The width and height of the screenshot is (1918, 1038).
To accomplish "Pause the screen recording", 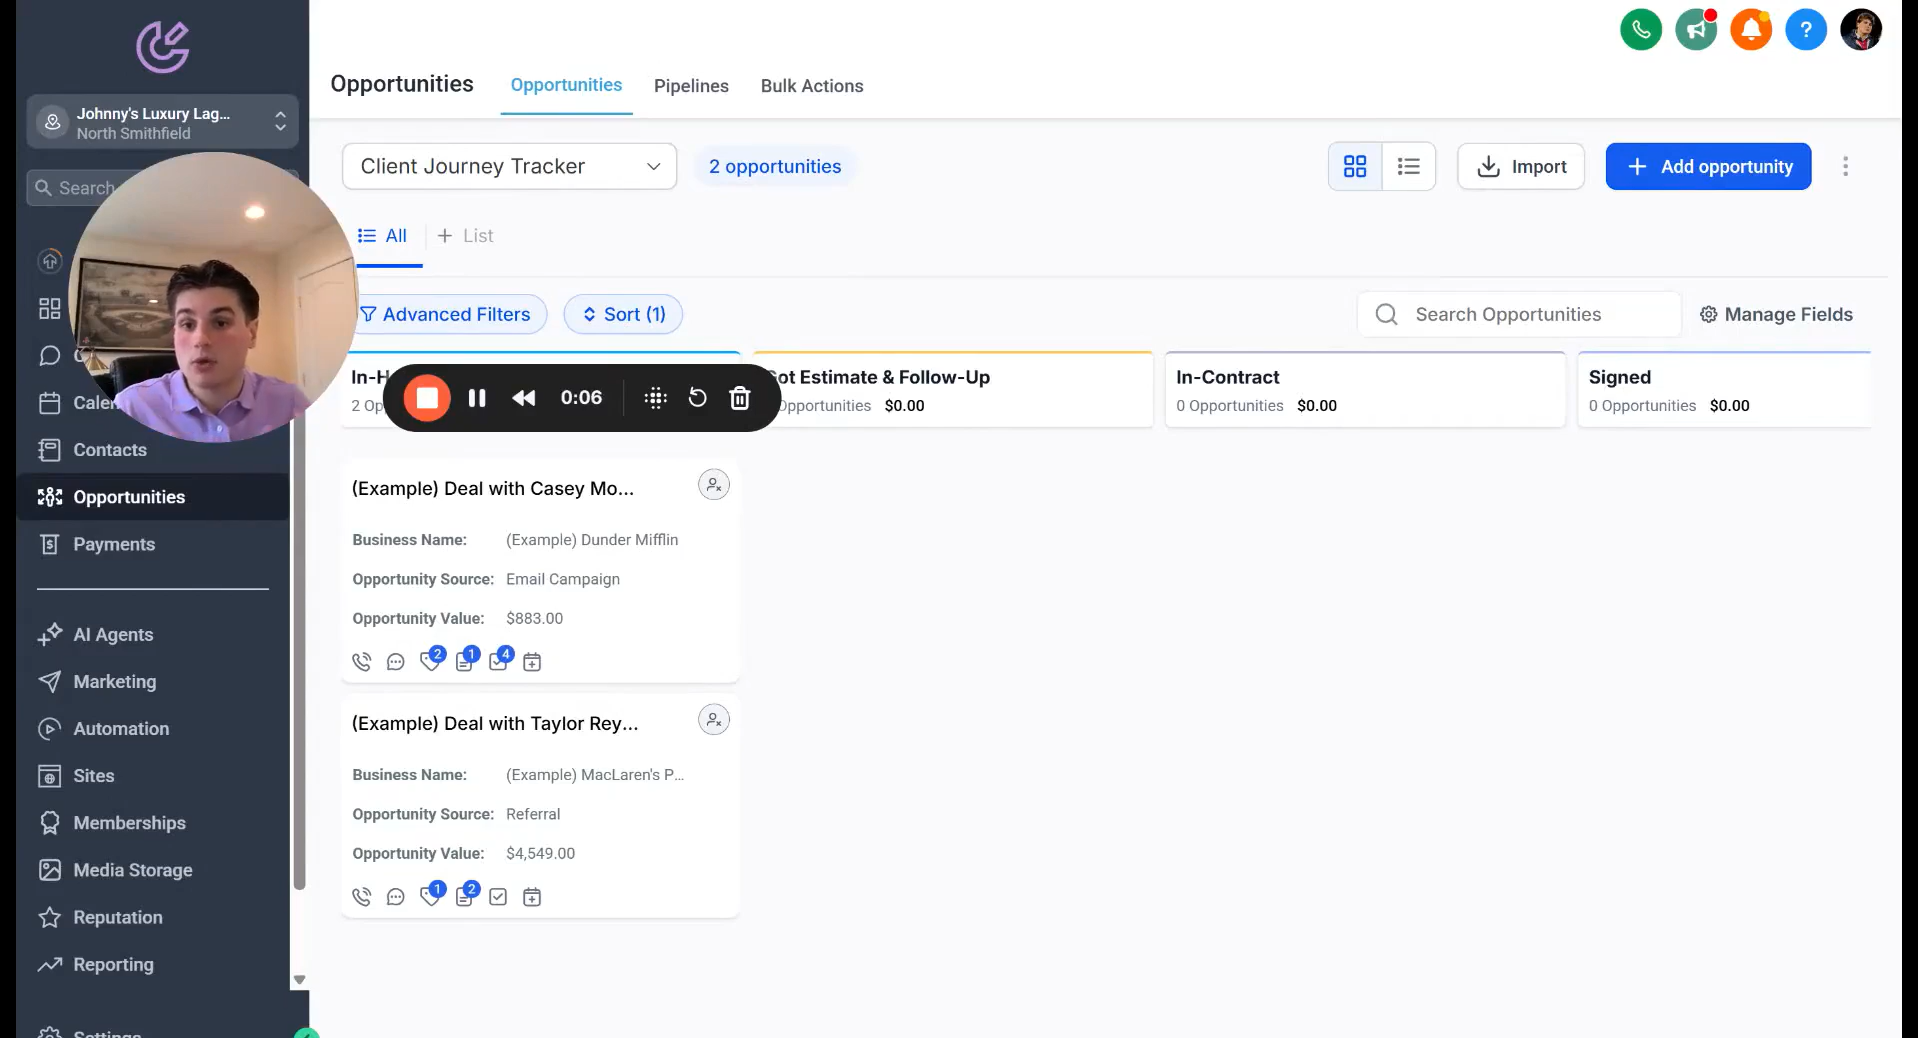I will pyautogui.click(x=477, y=398).
